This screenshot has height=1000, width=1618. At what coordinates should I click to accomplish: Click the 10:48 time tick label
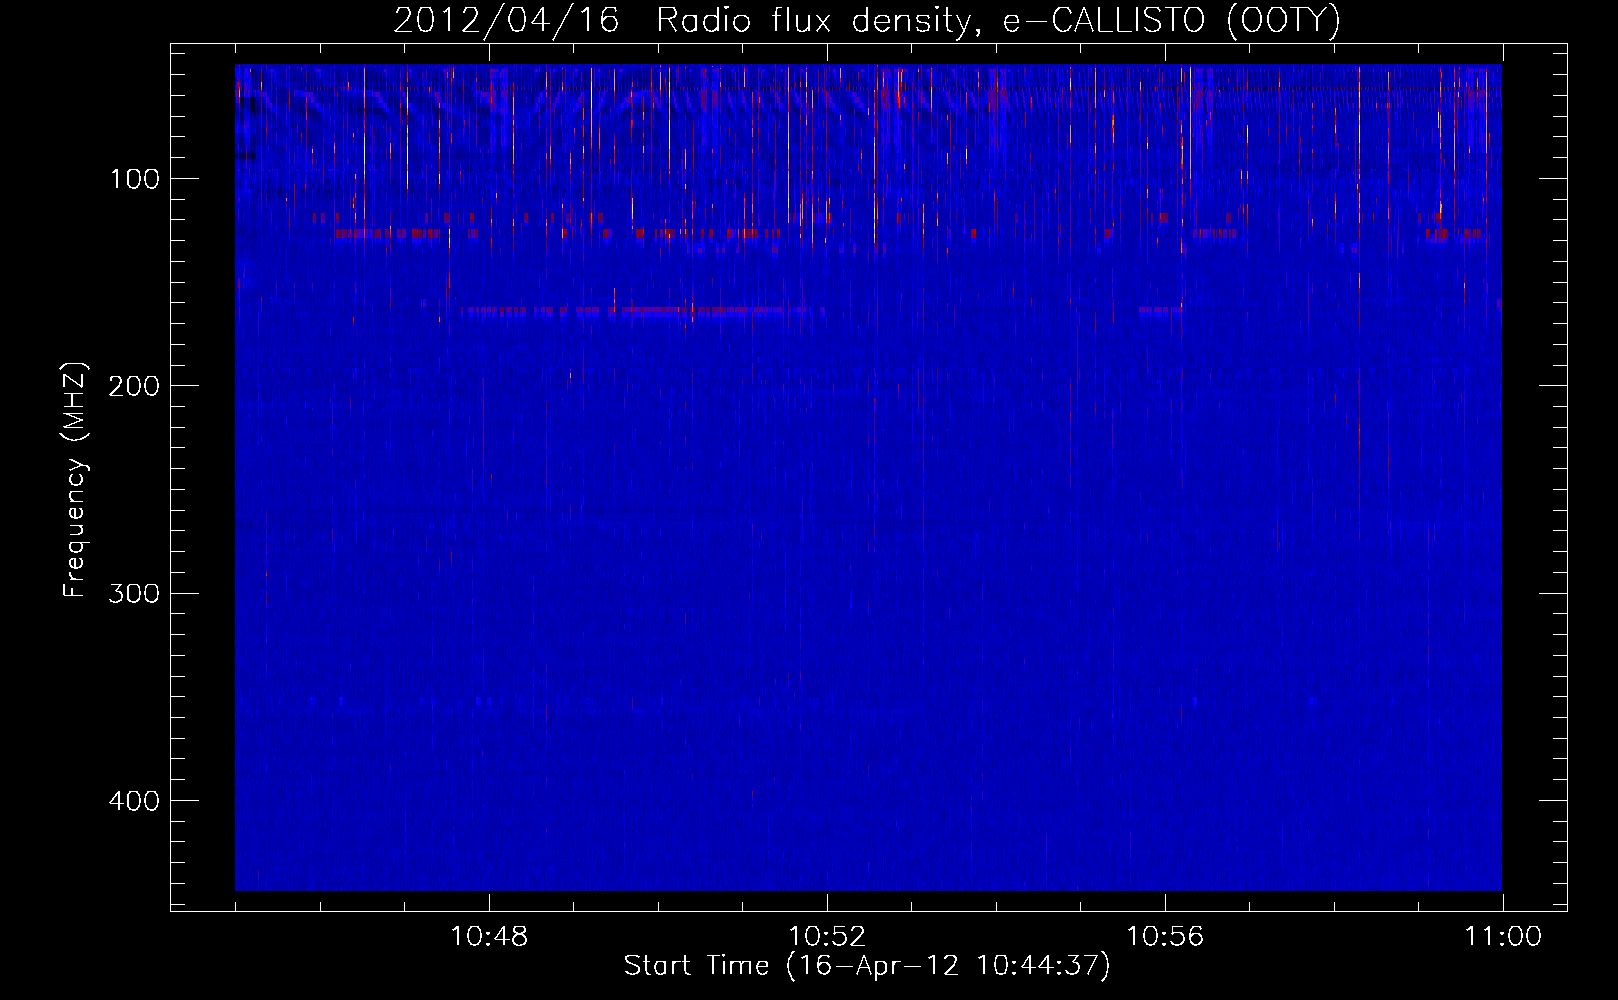[489, 937]
